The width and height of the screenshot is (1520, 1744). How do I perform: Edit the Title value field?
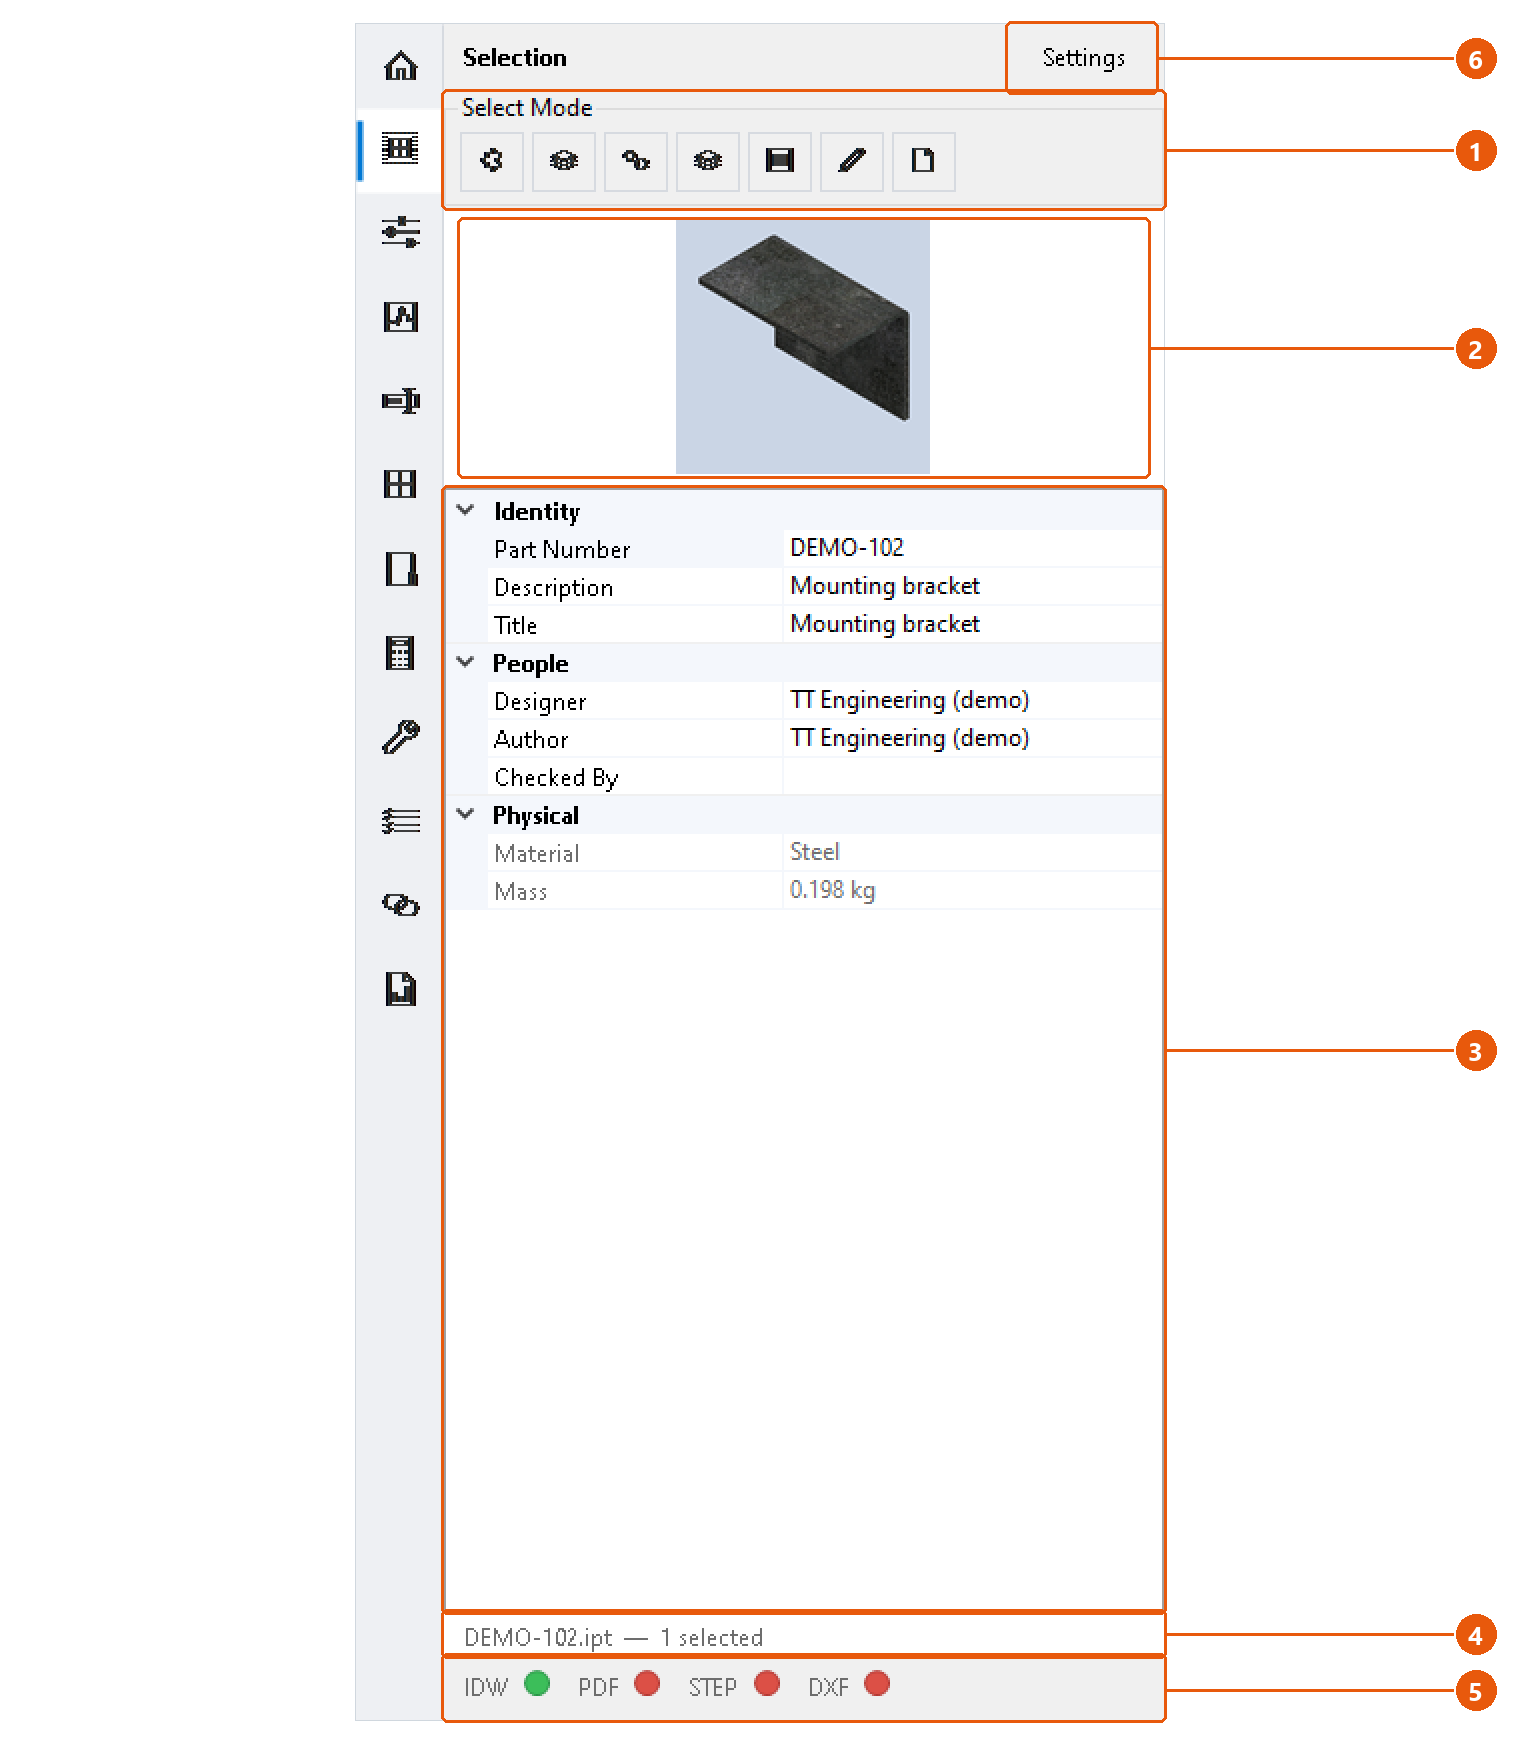pyautogui.click(x=973, y=624)
